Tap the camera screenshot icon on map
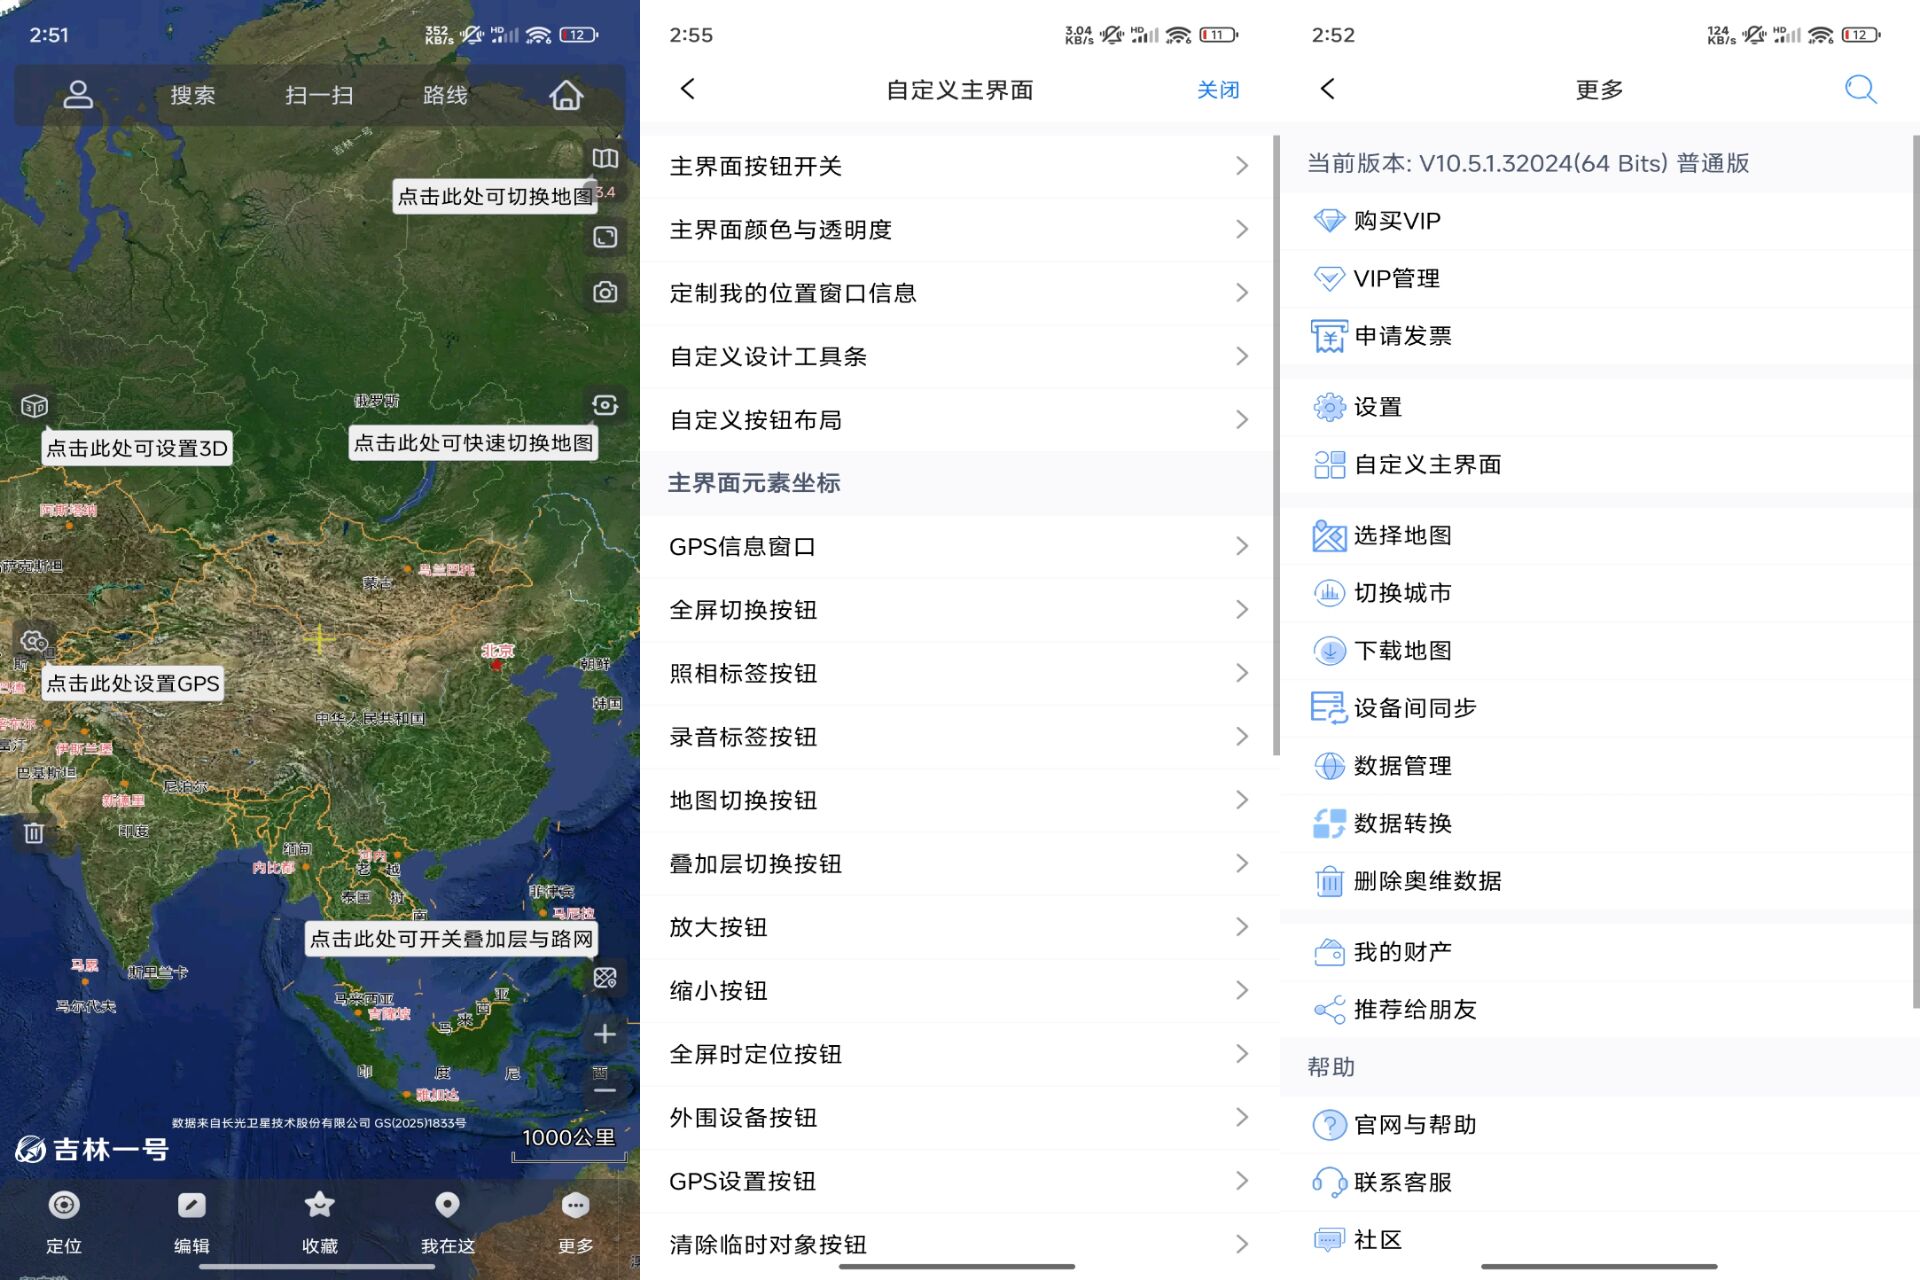This screenshot has width=1920, height=1280. tap(606, 292)
